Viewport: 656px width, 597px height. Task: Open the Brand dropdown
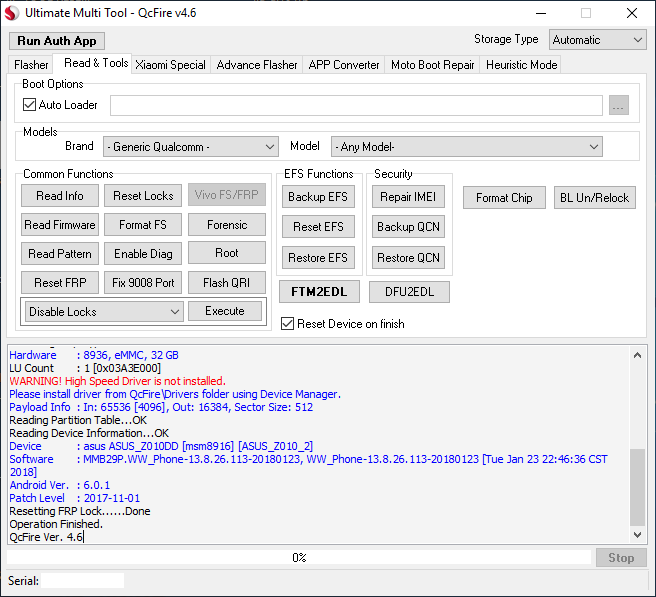click(x=191, y=147)
